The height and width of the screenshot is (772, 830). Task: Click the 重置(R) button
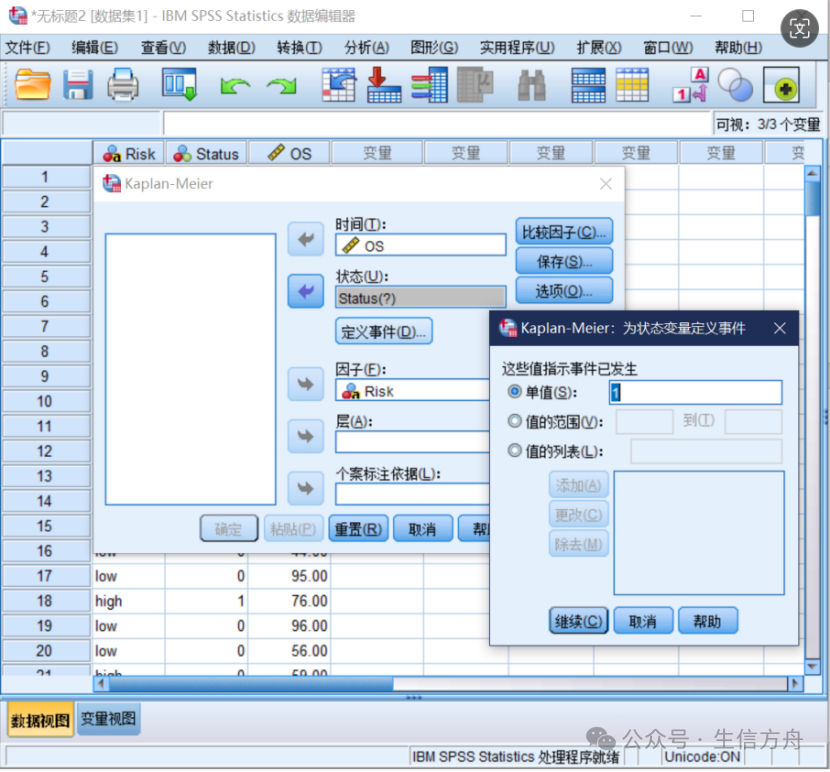358,528
